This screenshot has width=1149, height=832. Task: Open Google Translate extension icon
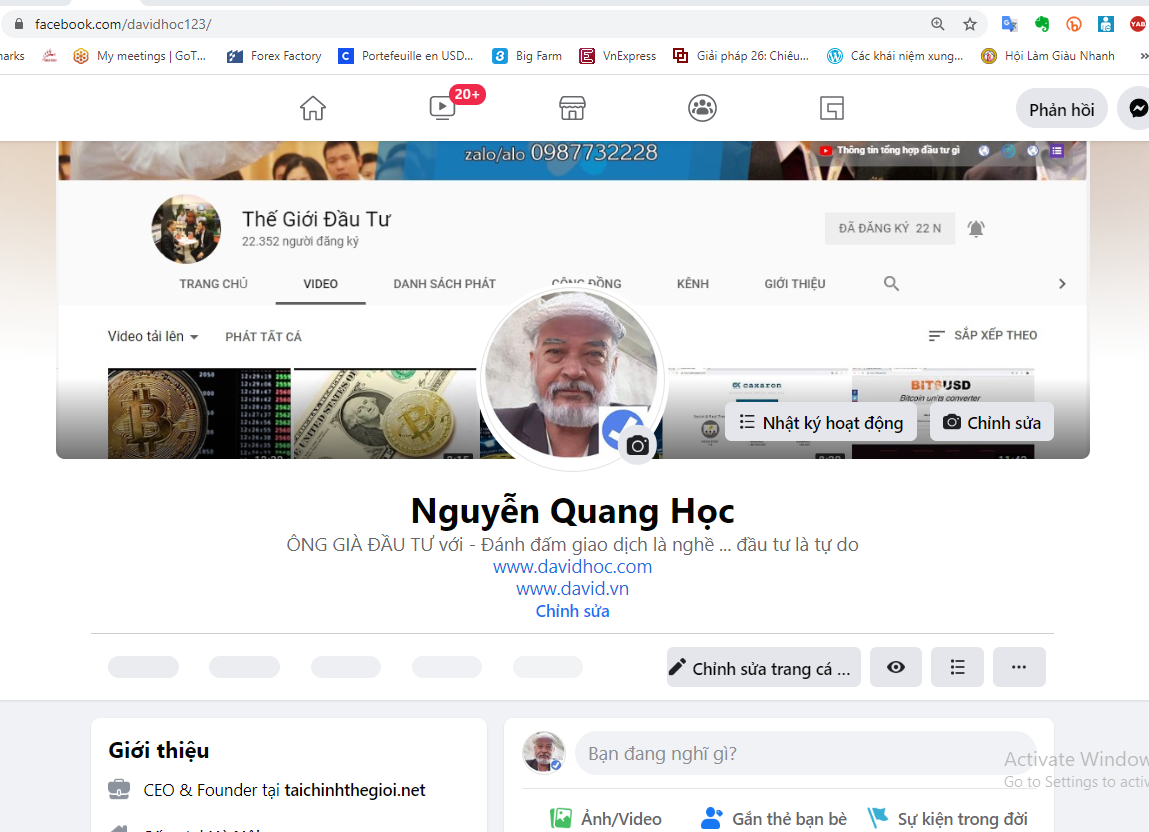(1010, 24)
